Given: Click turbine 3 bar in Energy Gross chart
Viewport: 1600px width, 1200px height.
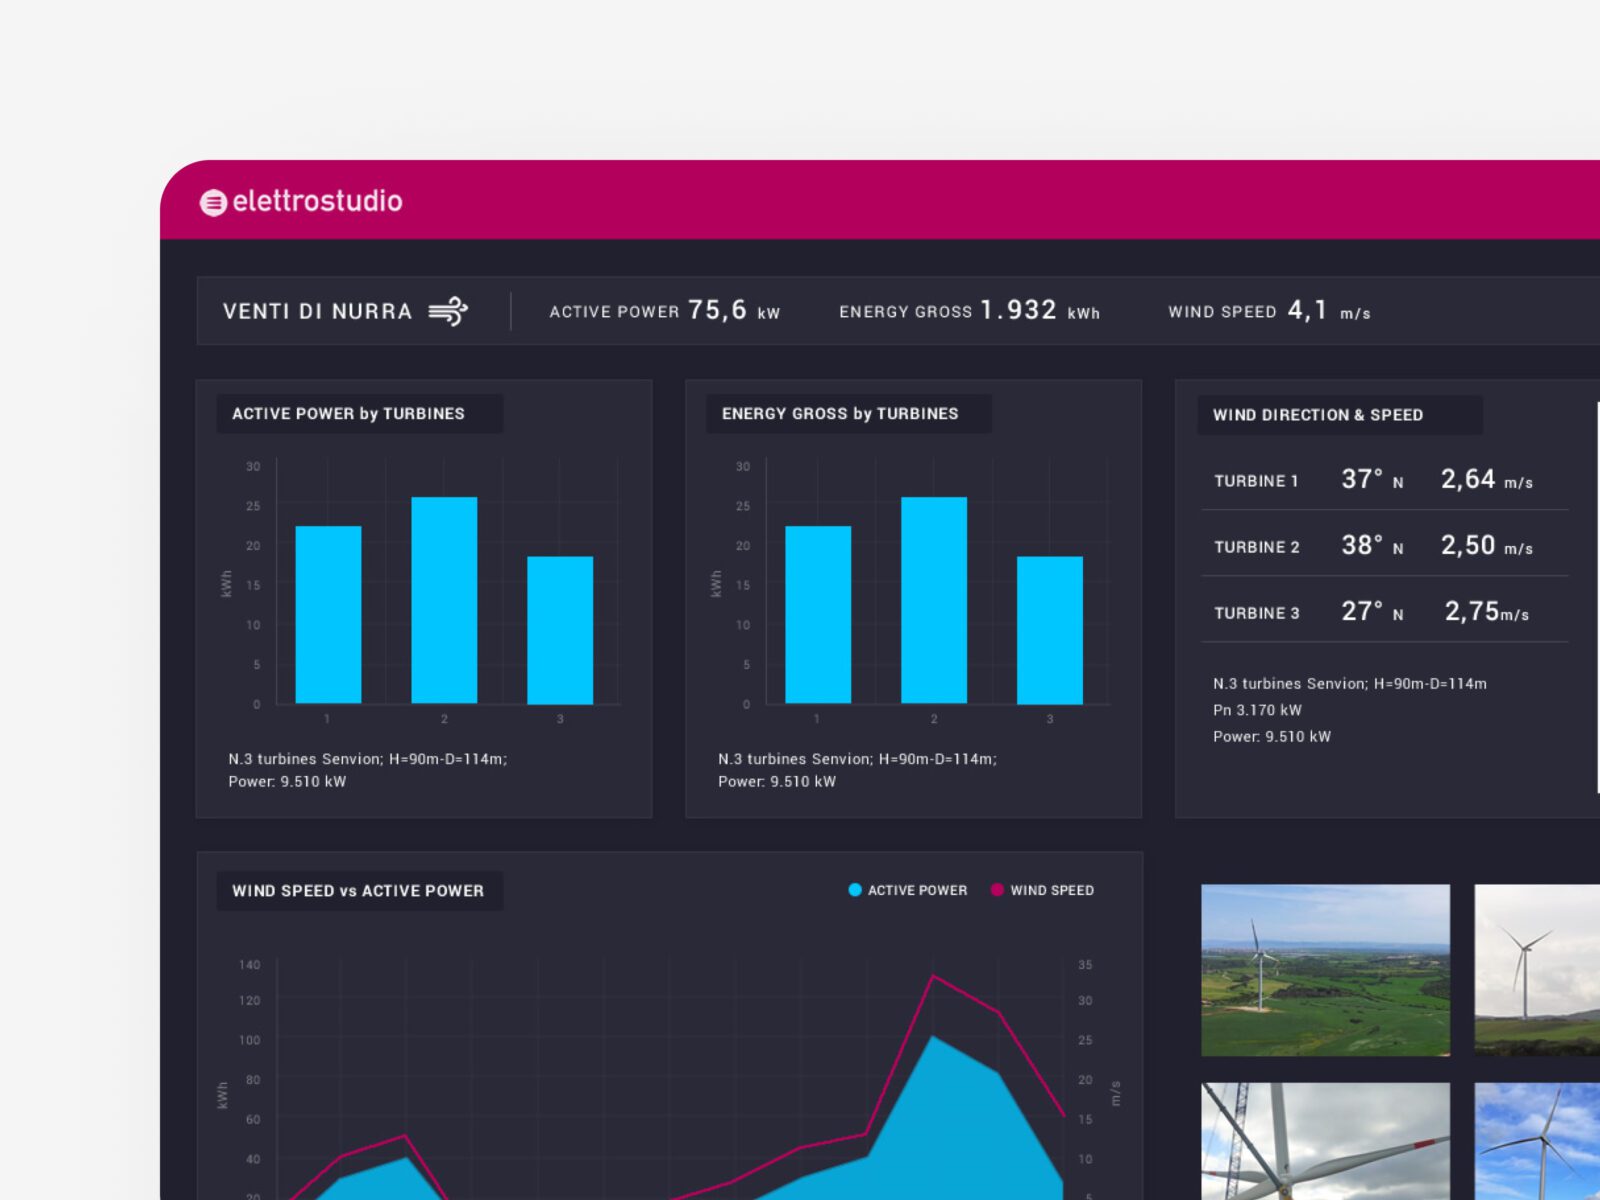Looking at the screenshot, I should [1049, 630].
